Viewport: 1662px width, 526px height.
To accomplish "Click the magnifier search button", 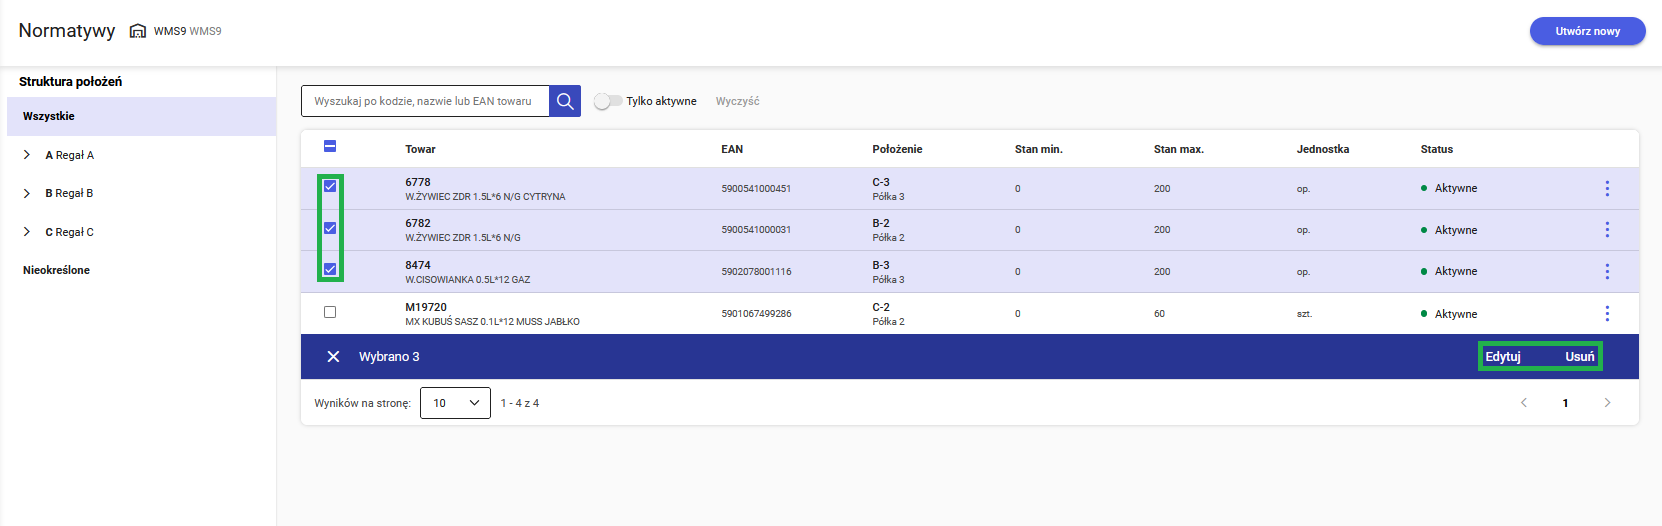I will point(565,101).
